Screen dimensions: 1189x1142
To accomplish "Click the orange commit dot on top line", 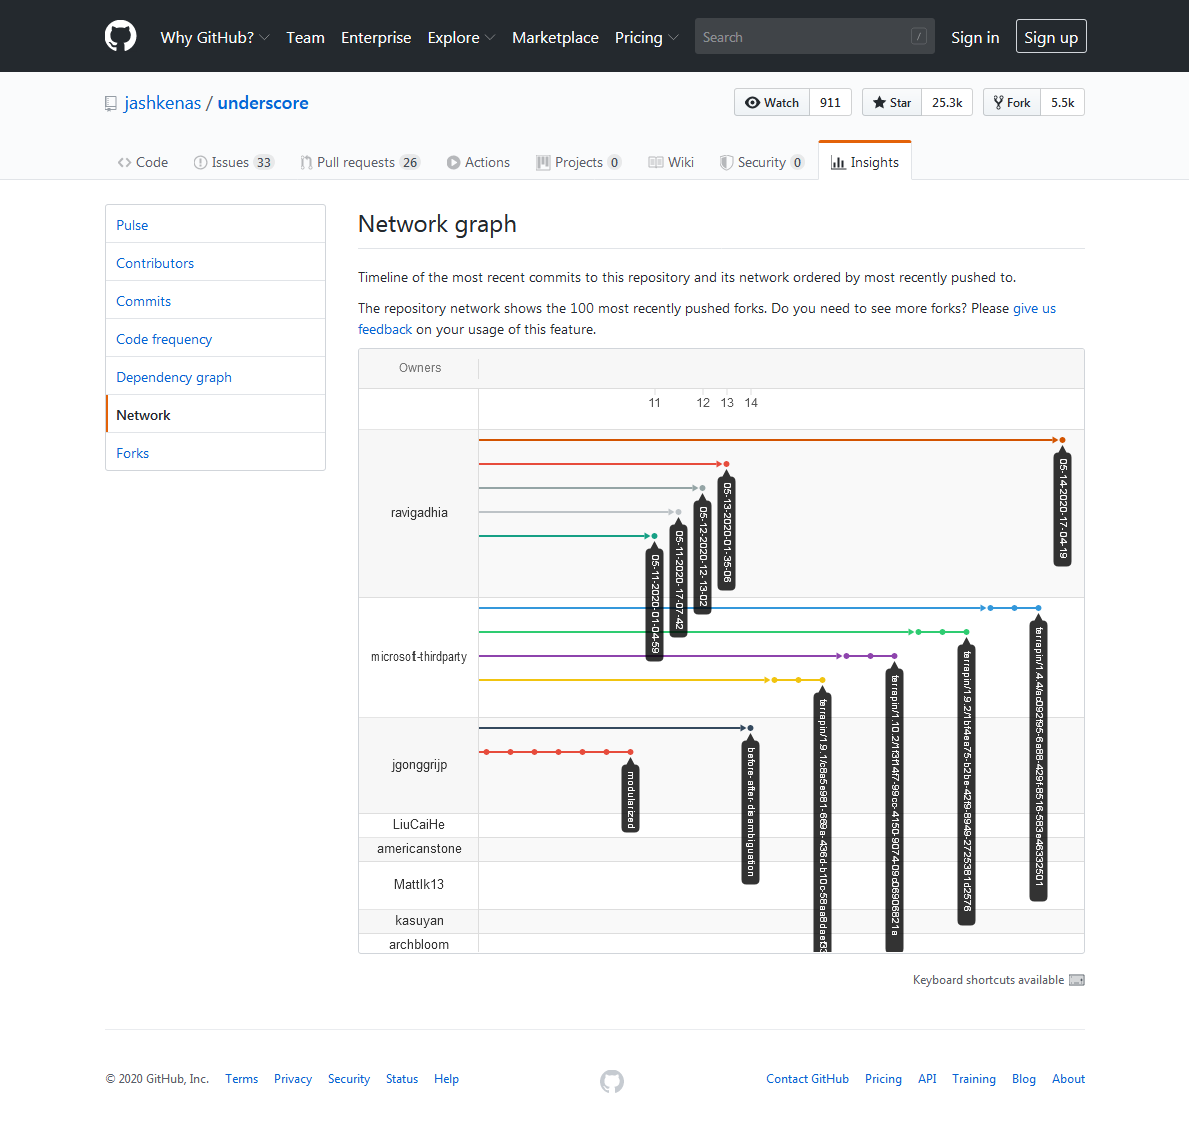I will pos(1062,440).
